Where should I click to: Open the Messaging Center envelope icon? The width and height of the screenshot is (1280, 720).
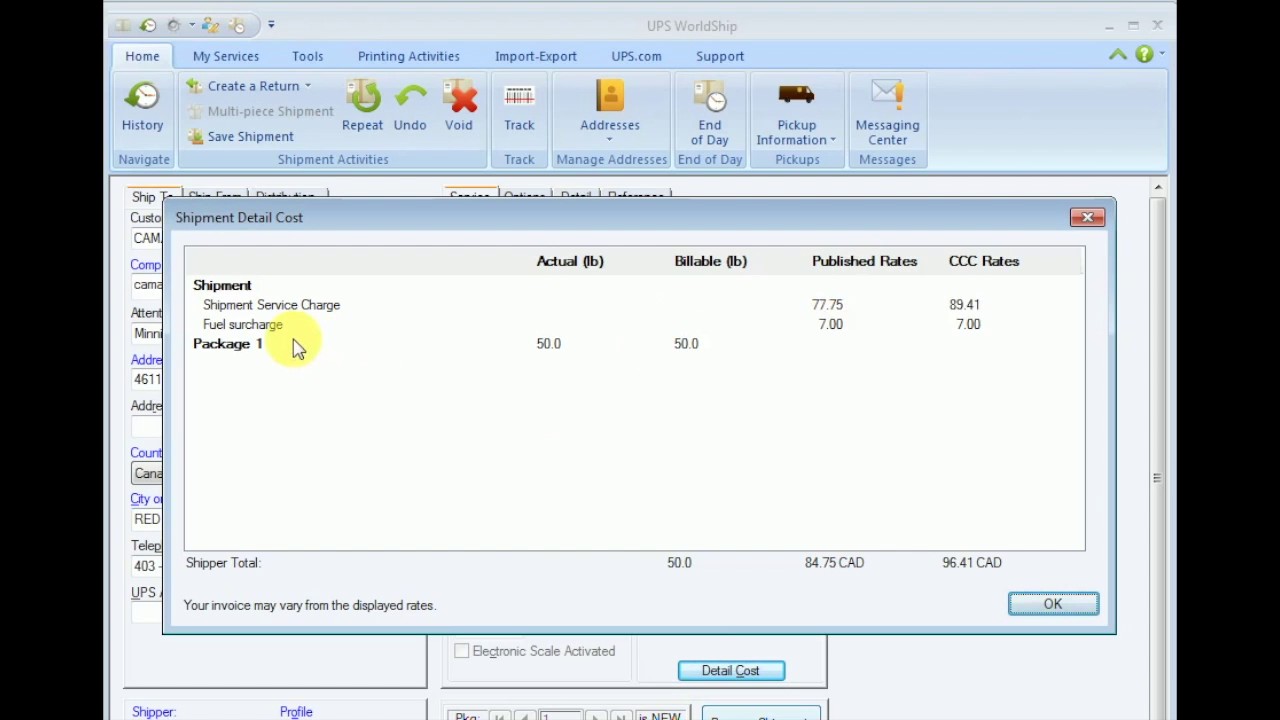pyautogui.click(x=887, y=95)
